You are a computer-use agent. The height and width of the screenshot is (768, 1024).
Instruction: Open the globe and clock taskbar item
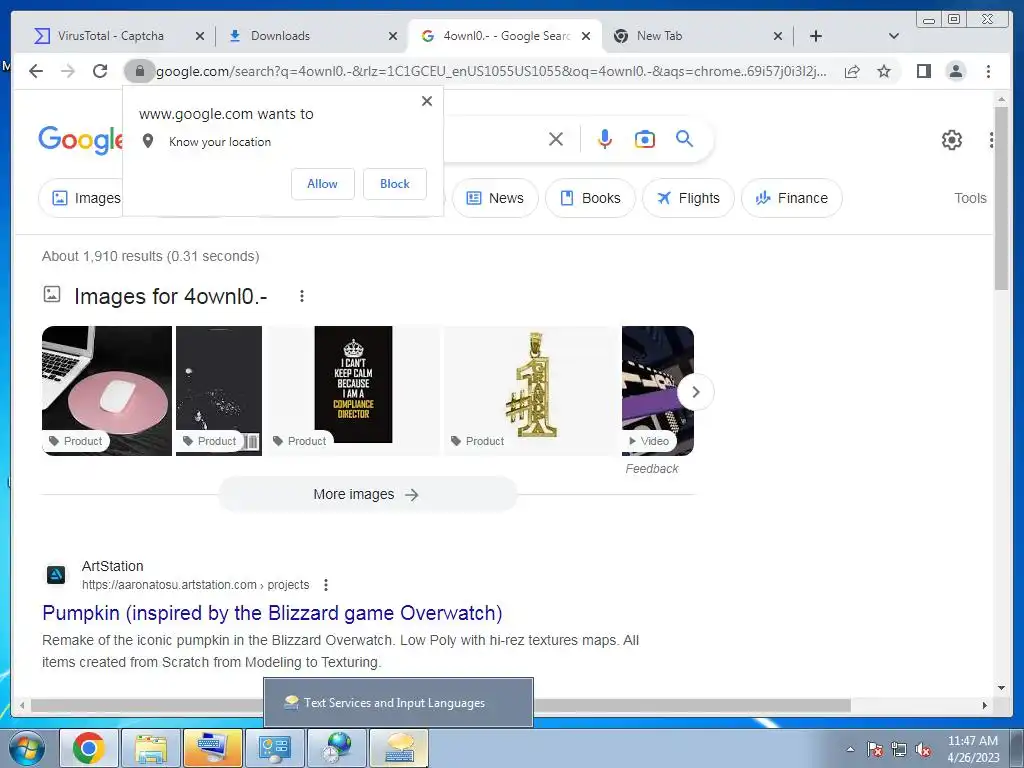pyautogui.click(x=337, y=748)
